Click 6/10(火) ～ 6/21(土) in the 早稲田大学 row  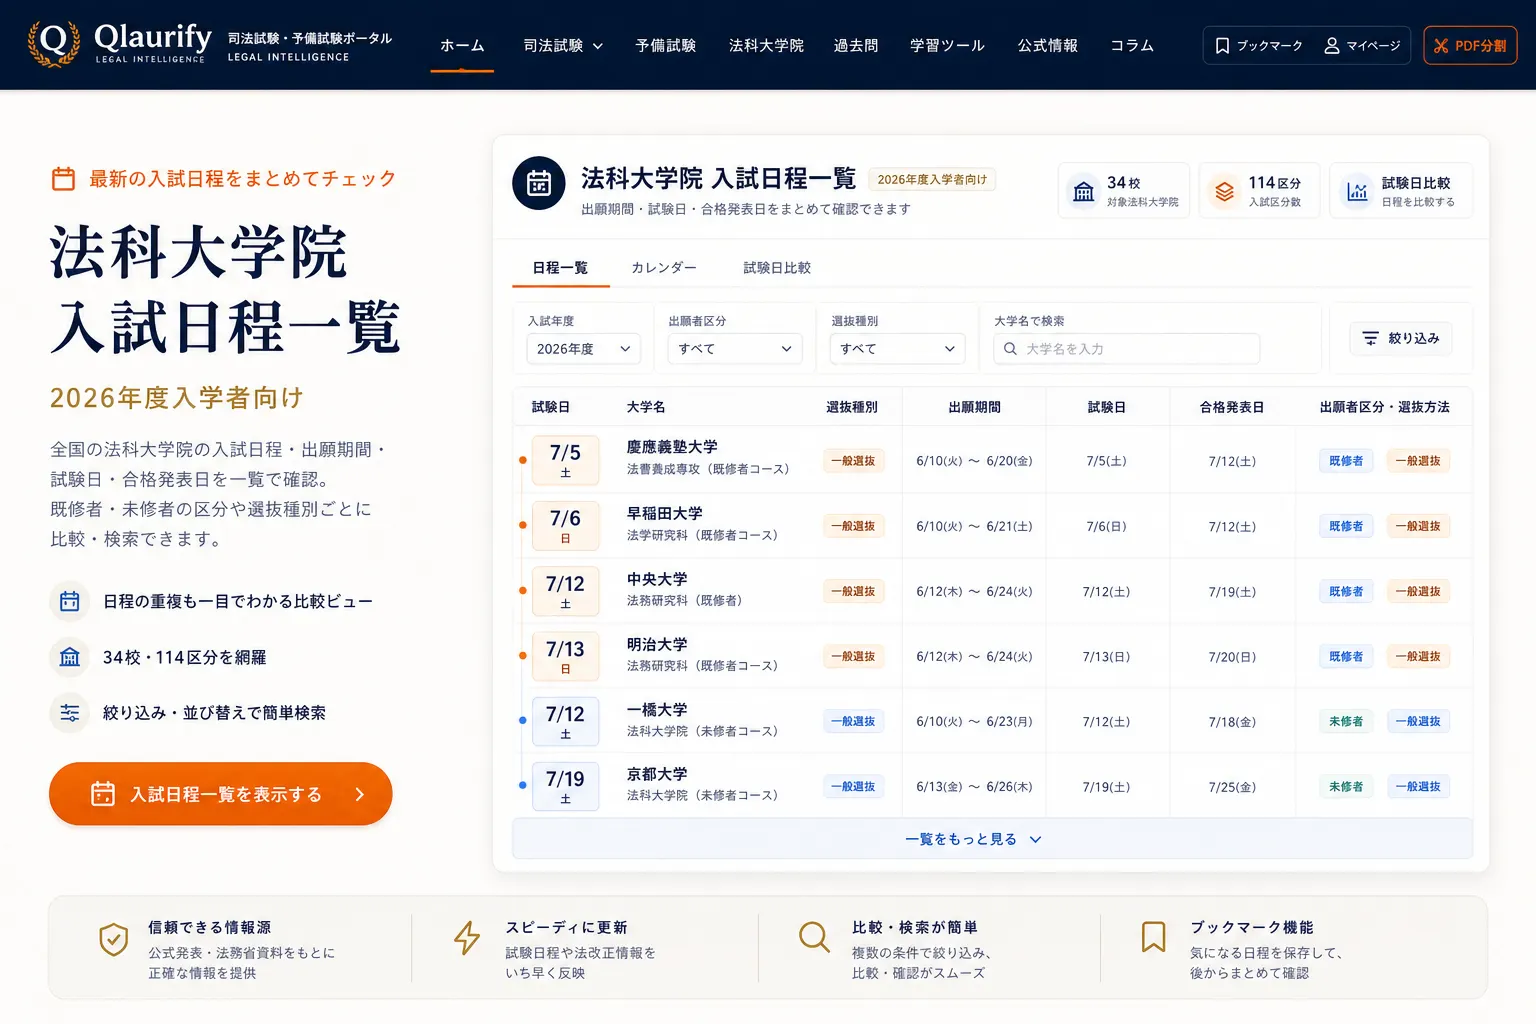click(974, 526)
